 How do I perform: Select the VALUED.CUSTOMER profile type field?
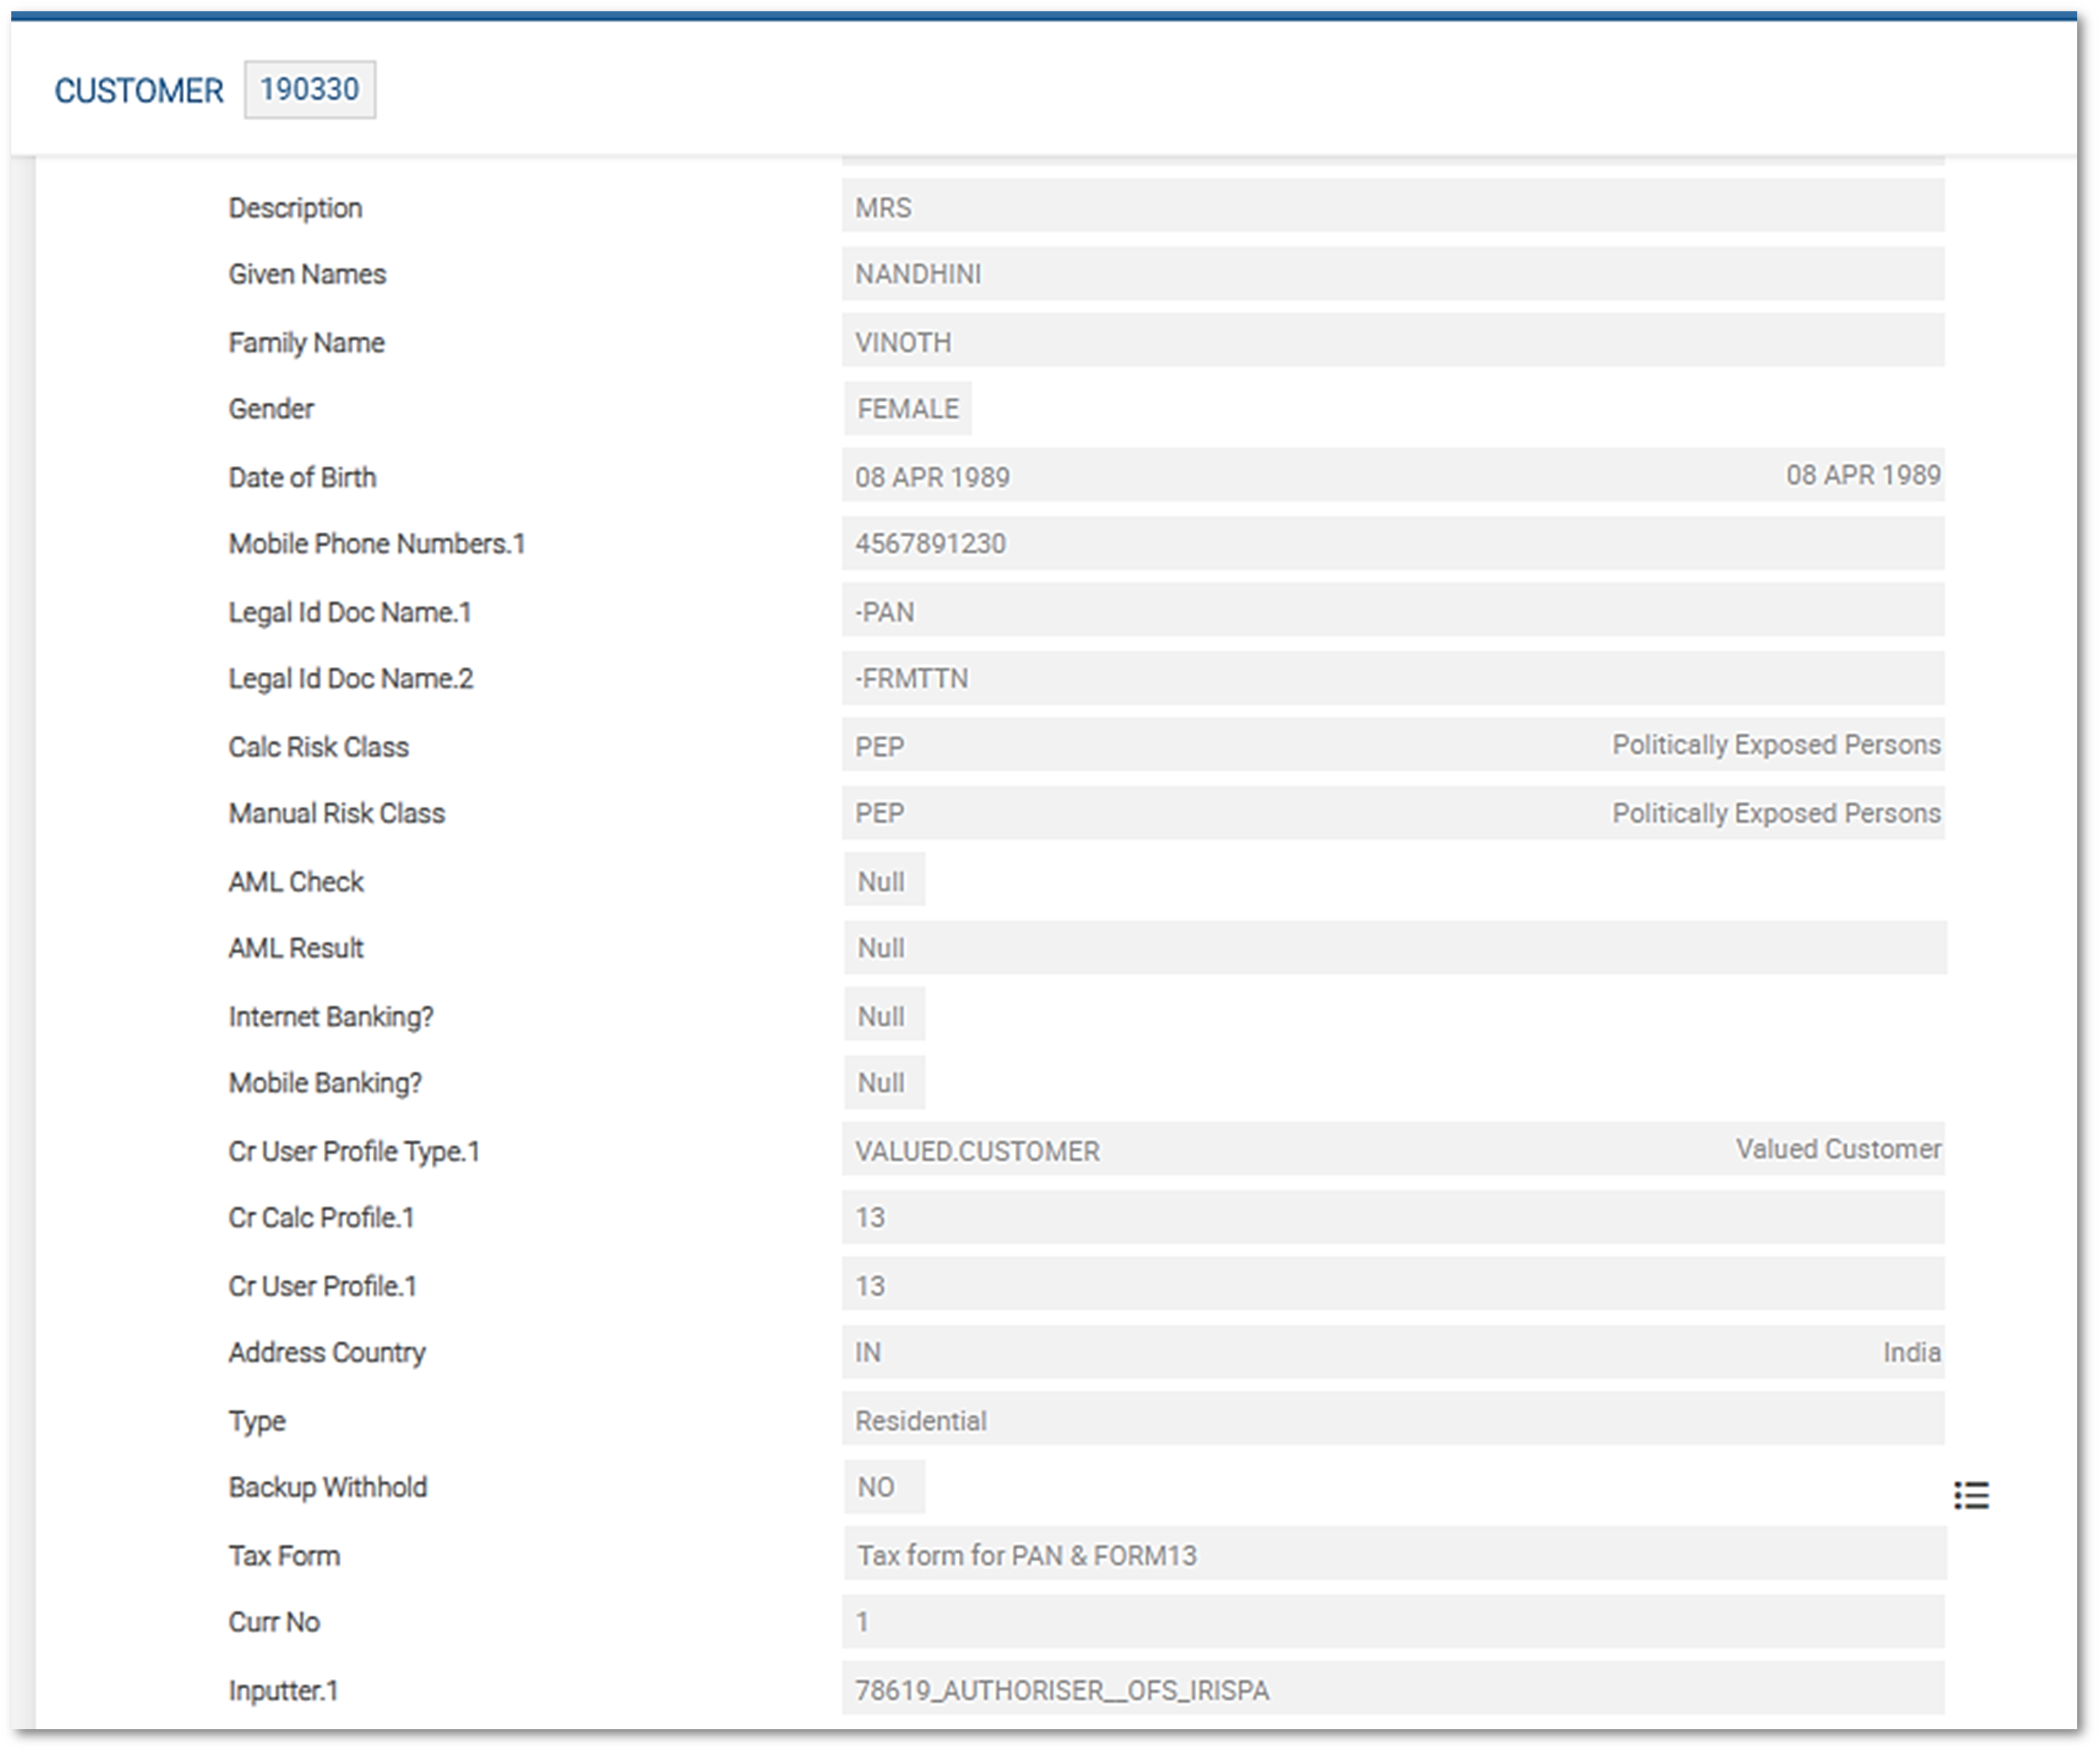click(1393, 1149)
